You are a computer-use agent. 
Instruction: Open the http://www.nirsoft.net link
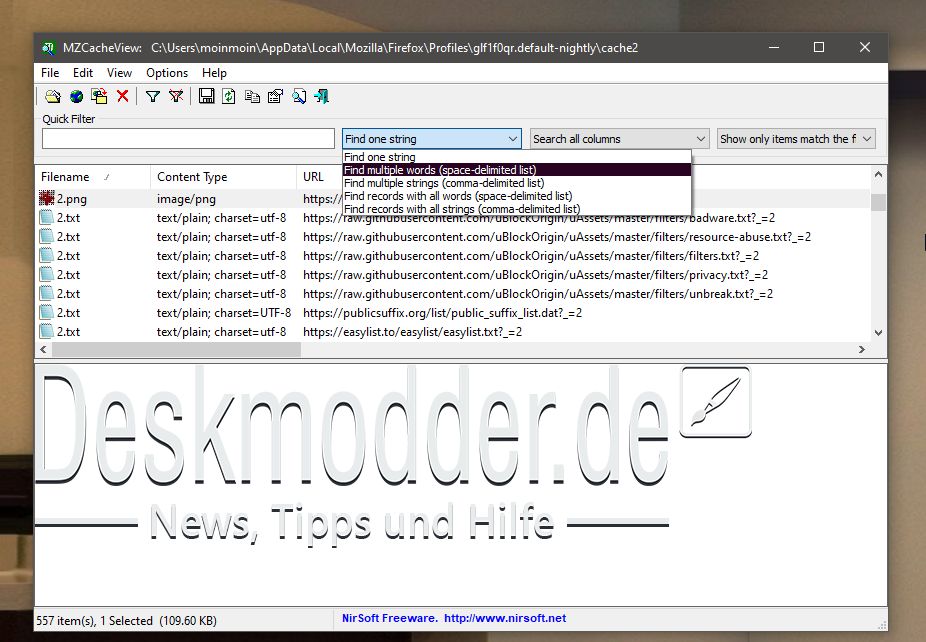(505, 618)
